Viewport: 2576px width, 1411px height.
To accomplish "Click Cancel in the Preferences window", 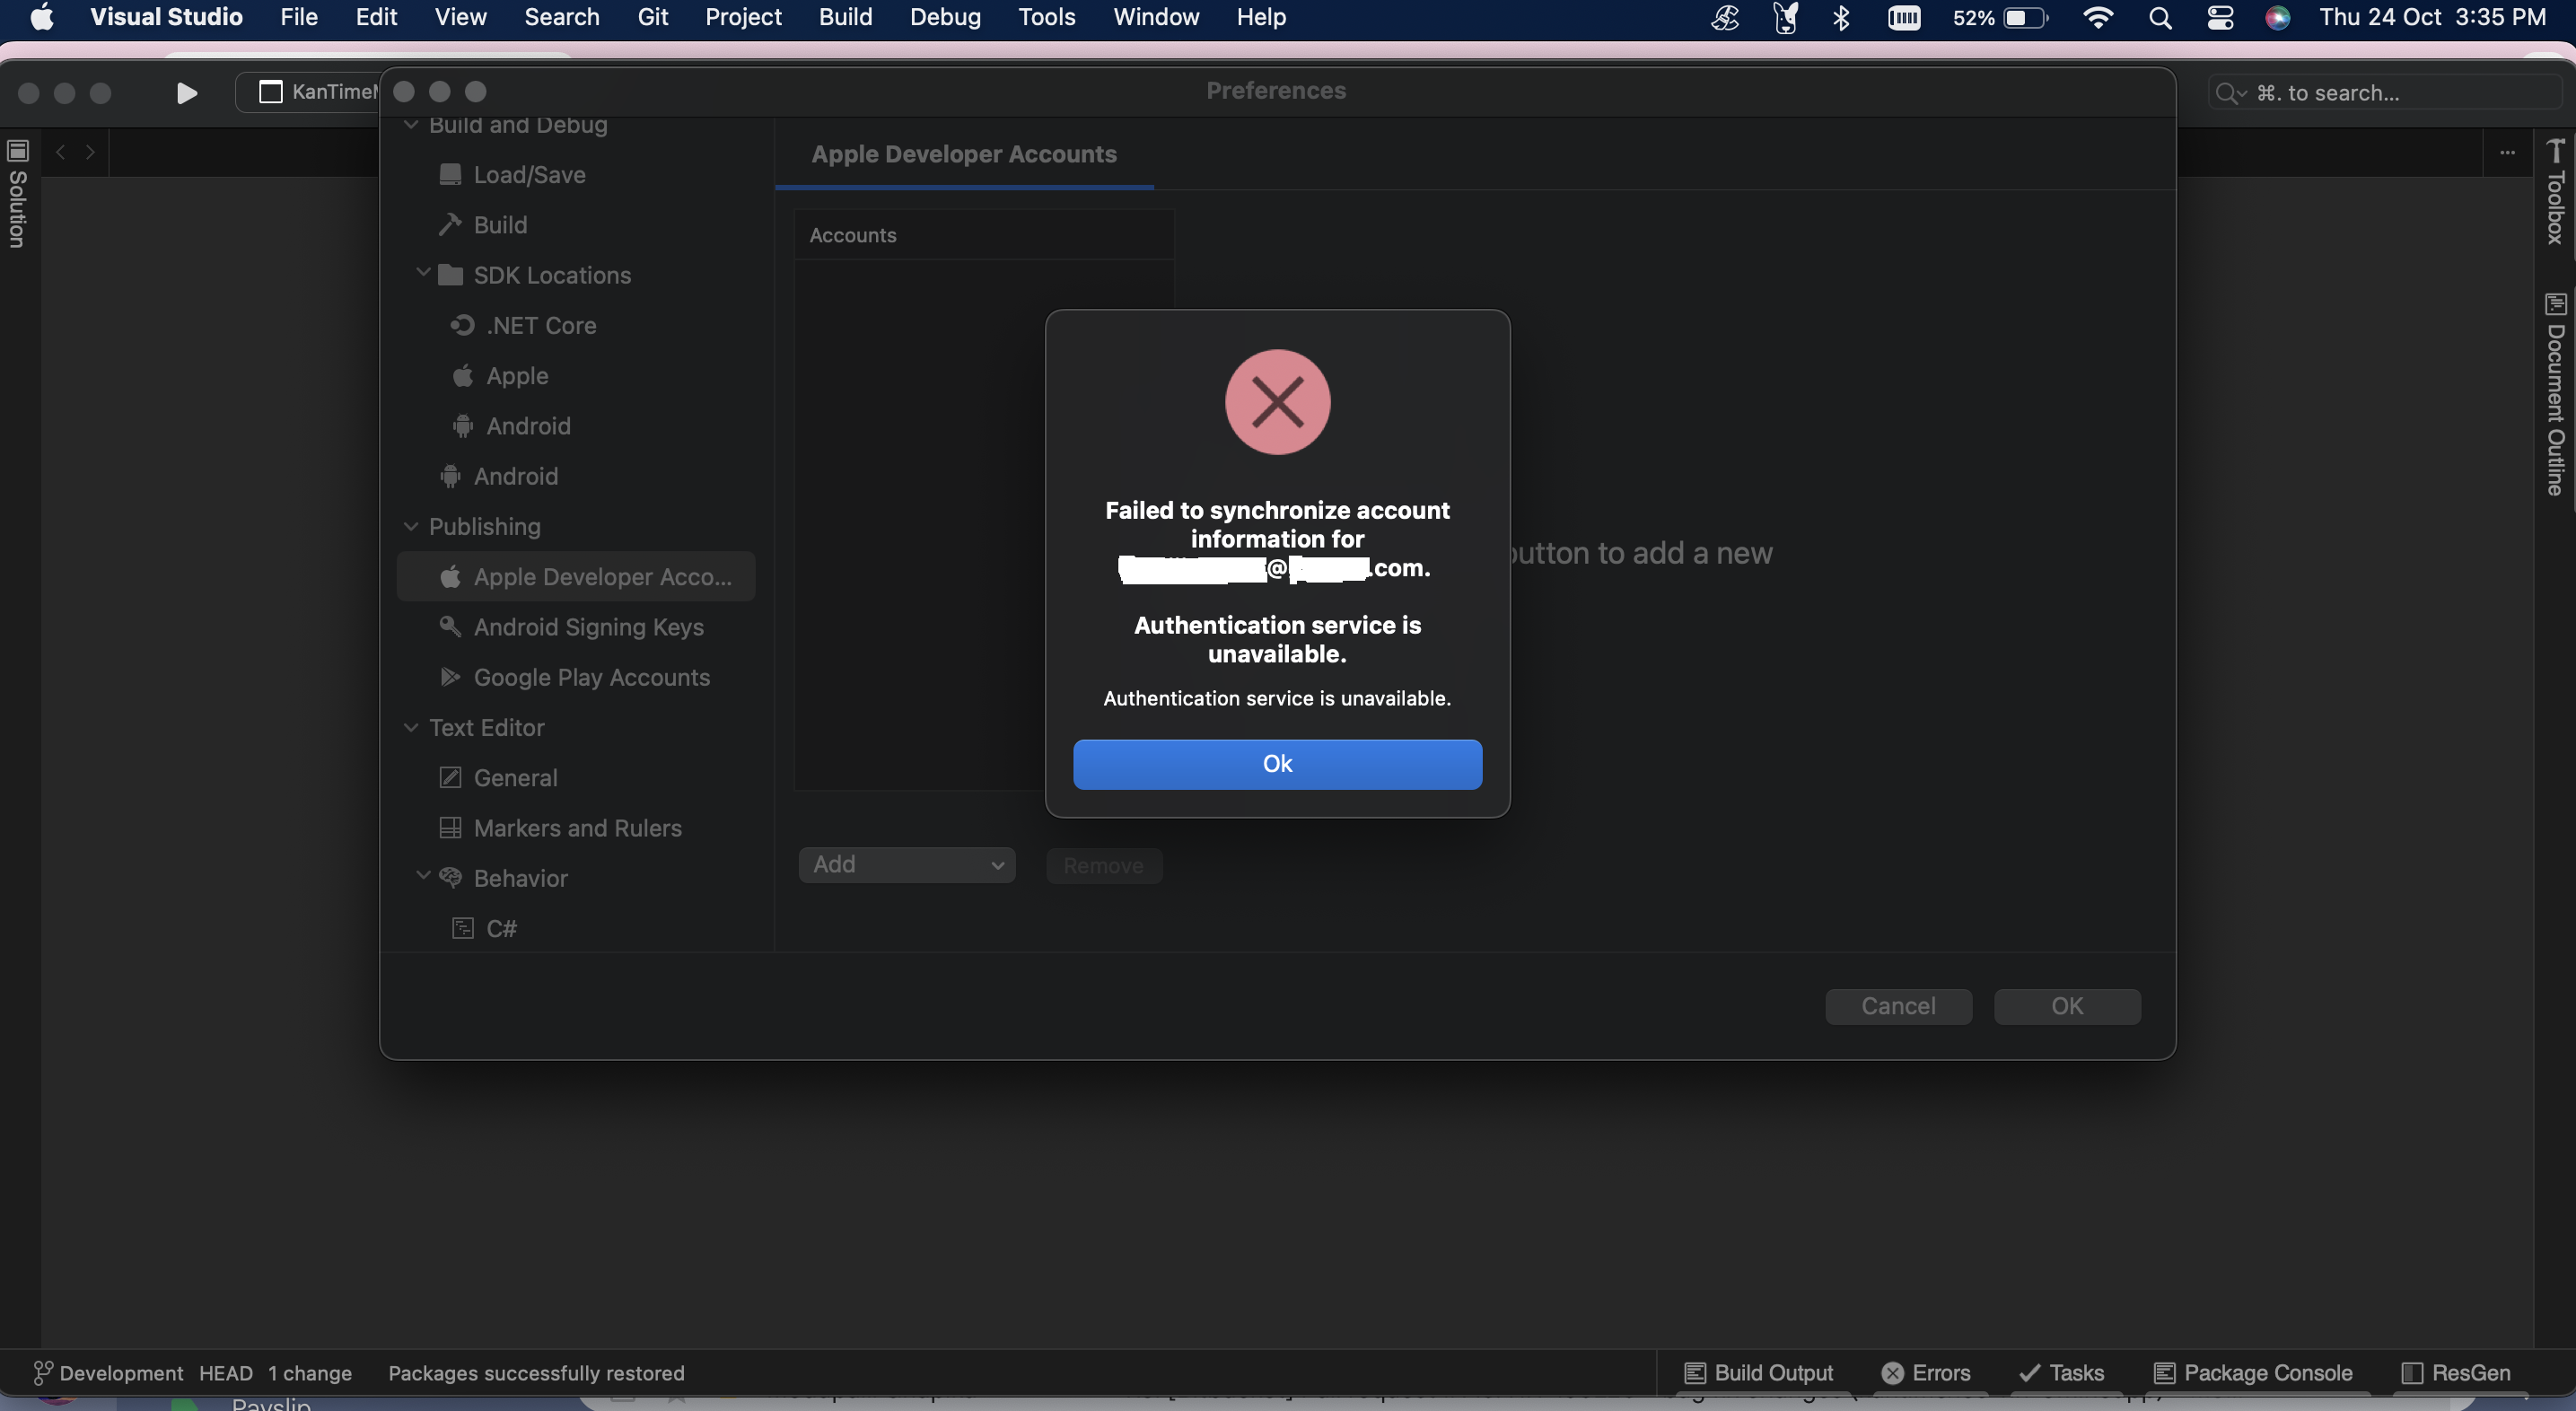I will coord(1898,1006).
